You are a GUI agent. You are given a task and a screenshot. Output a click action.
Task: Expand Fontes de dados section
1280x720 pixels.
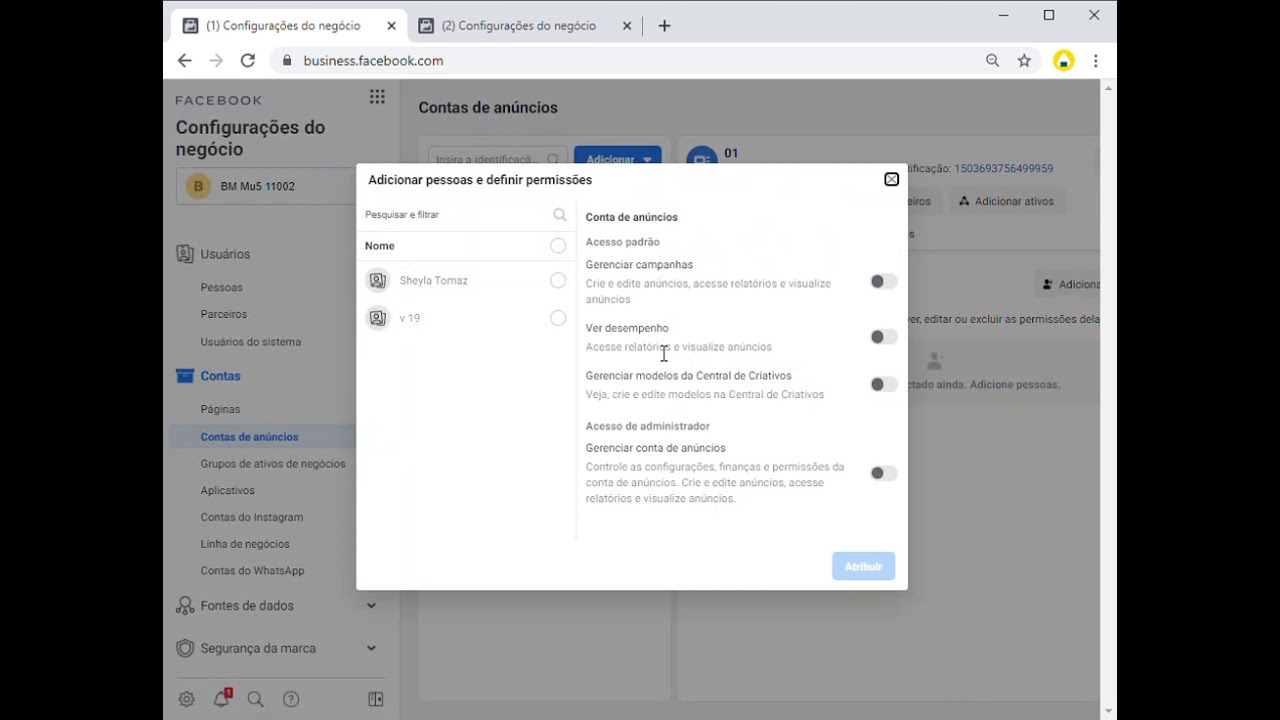(371, 605)
